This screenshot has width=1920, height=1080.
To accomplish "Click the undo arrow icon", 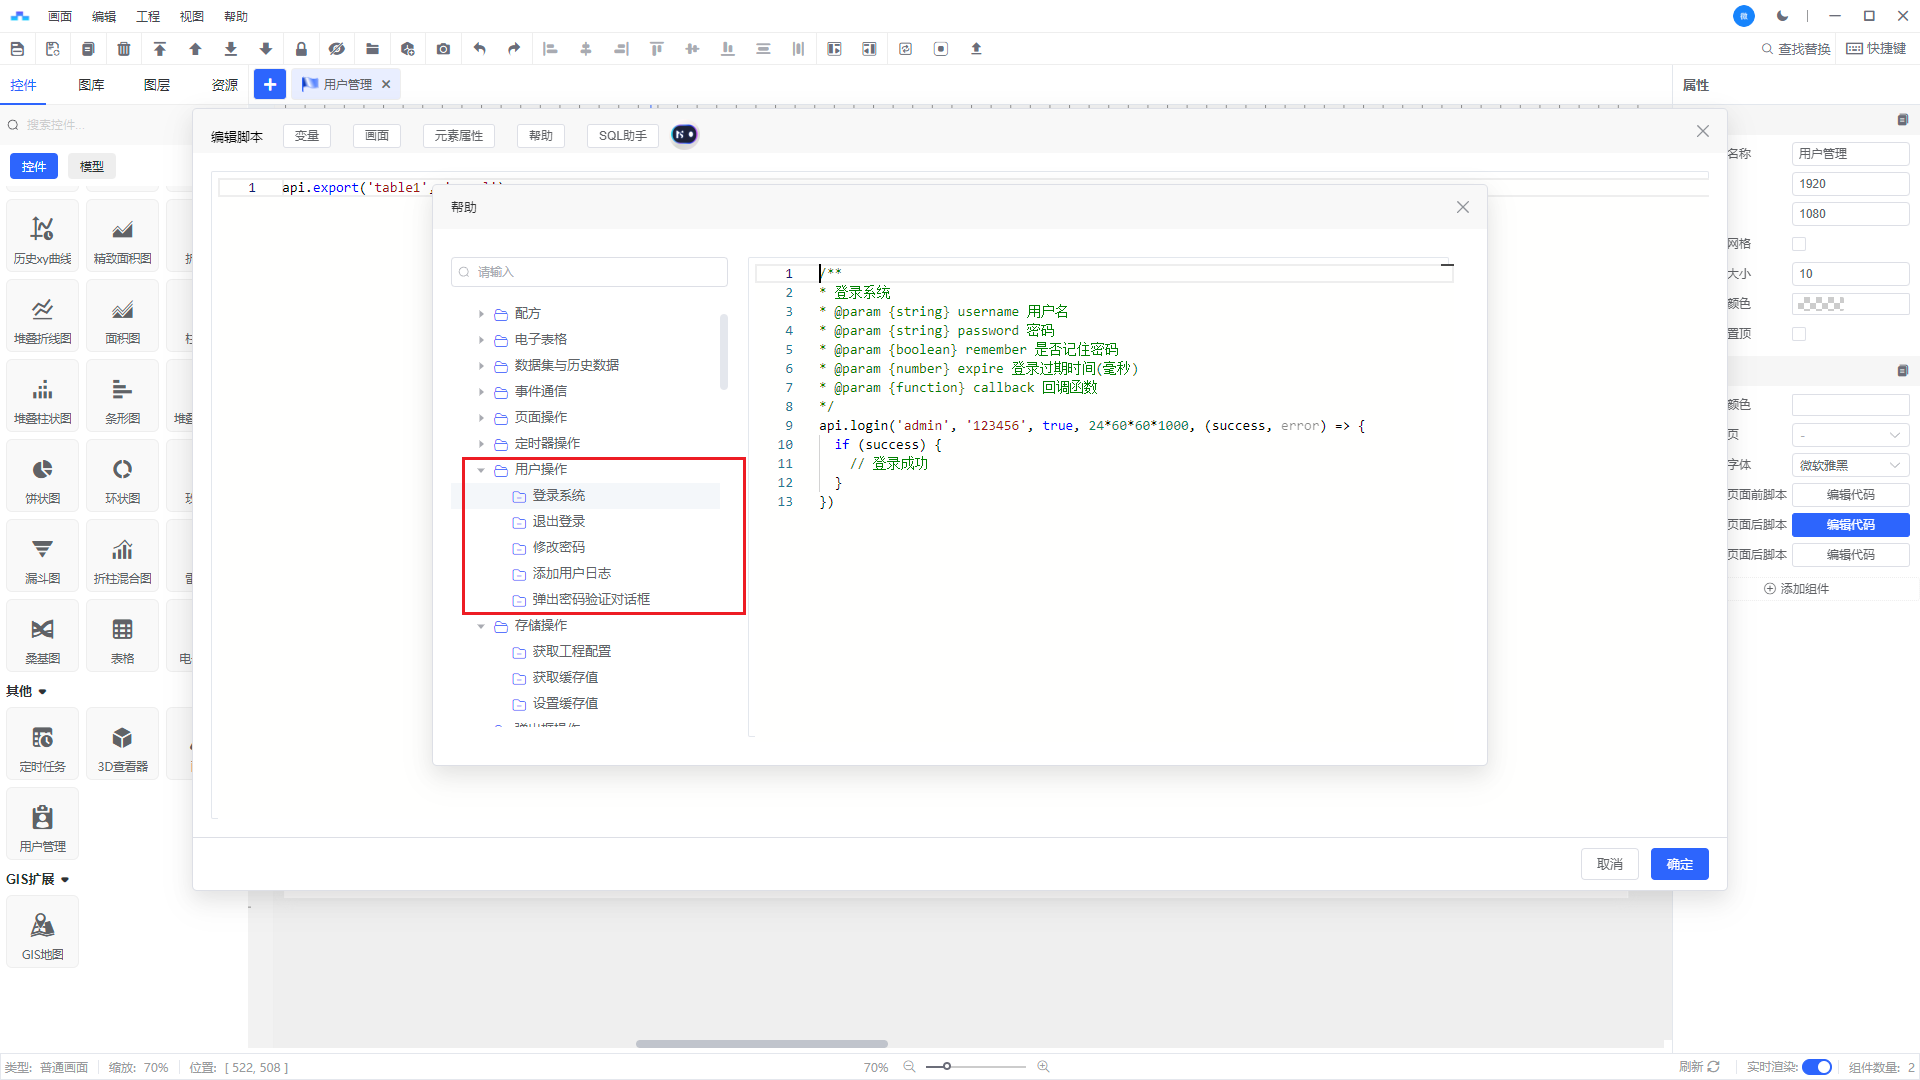I will pos(479,49).
